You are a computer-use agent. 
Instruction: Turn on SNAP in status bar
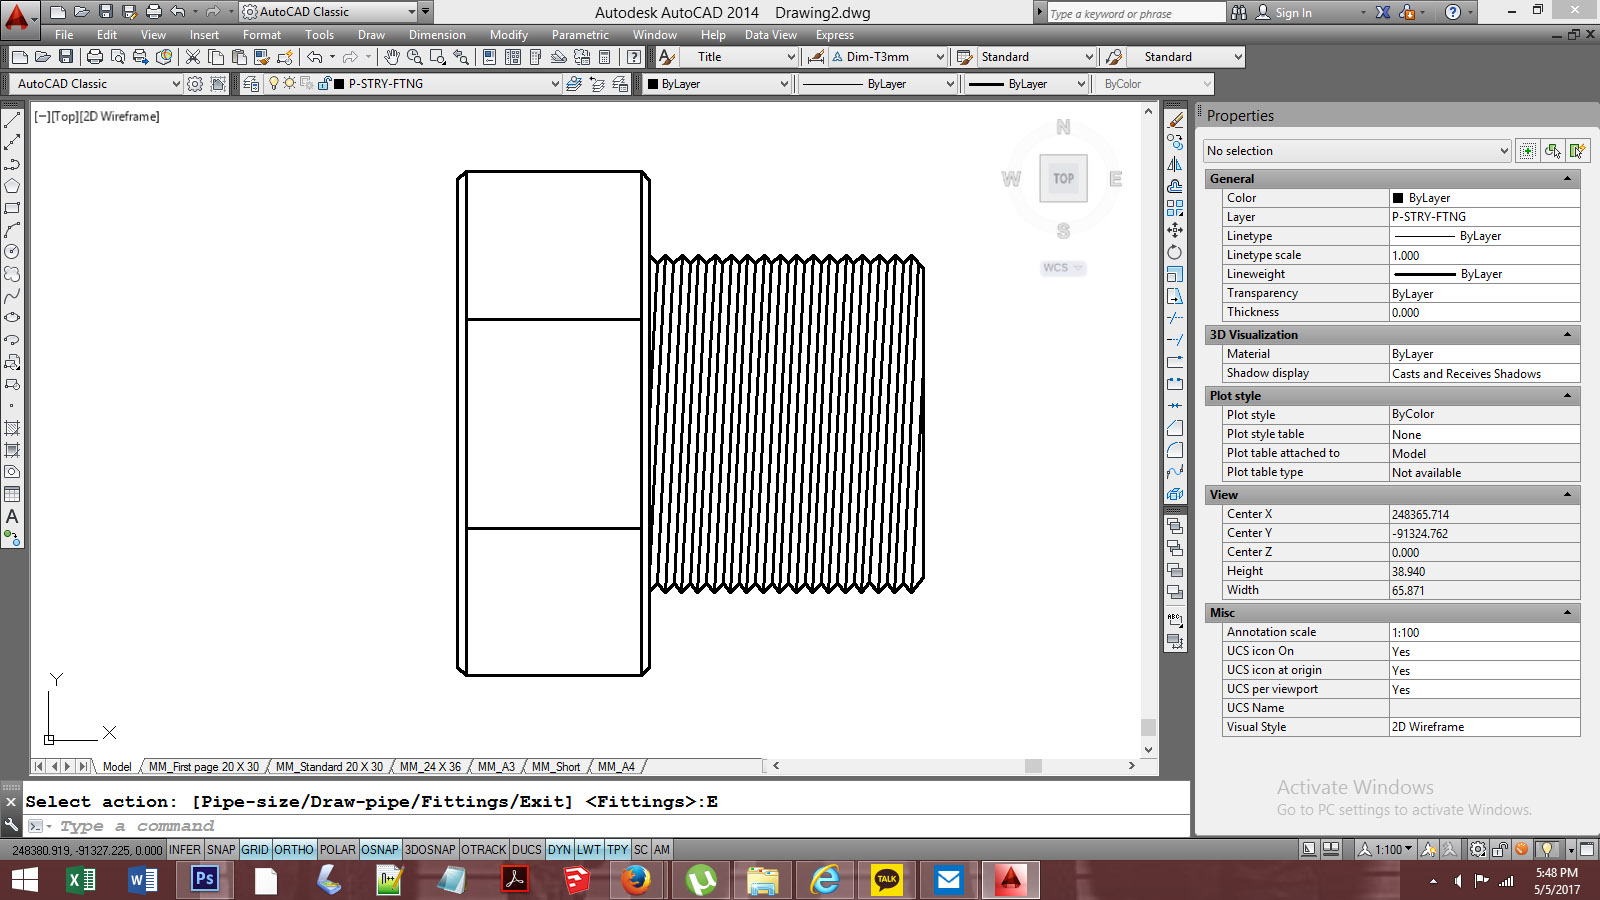pyautogui.click(x=221, y=850)
